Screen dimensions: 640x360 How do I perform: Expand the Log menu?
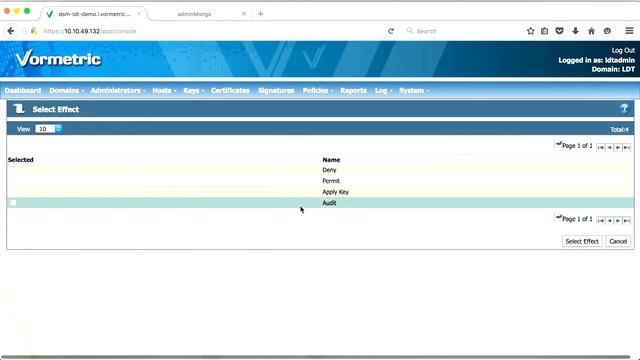pos(383,91)
